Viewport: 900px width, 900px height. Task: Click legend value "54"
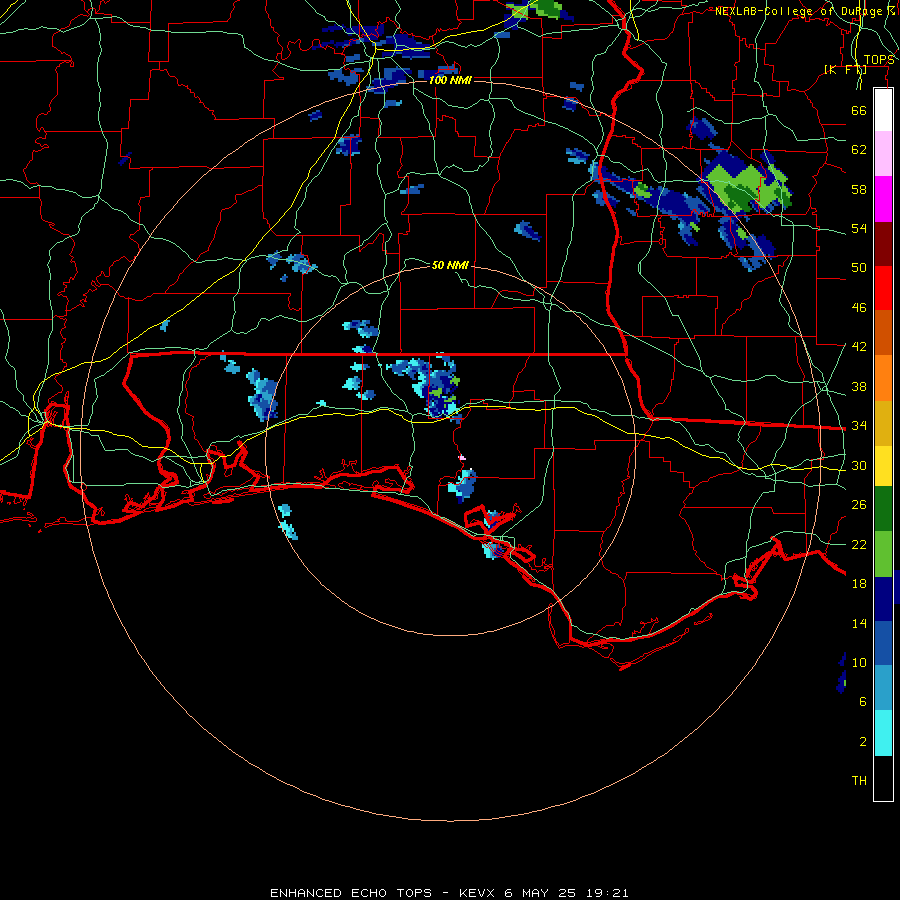point(859,228)
